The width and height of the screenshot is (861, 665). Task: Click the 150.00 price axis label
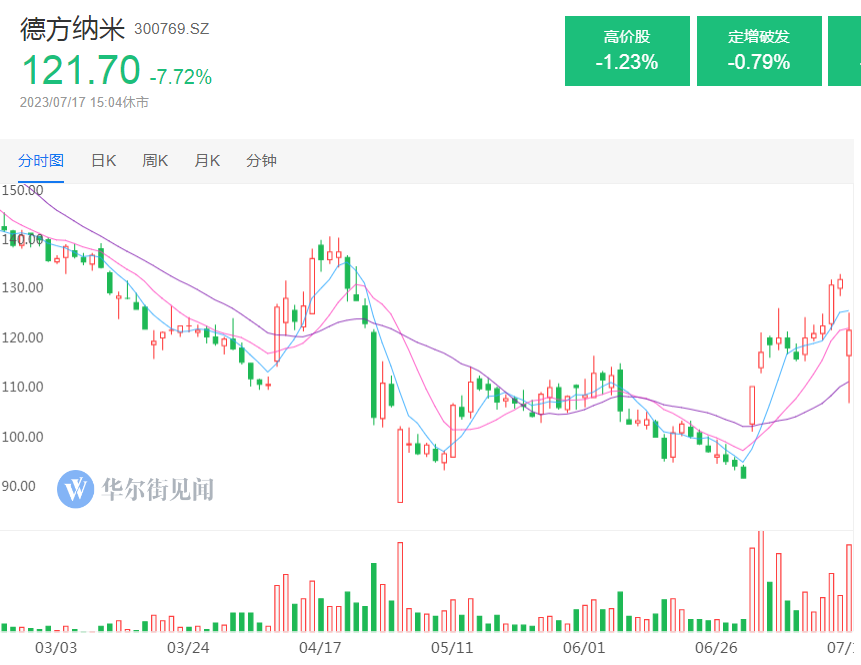pos(22,190)
